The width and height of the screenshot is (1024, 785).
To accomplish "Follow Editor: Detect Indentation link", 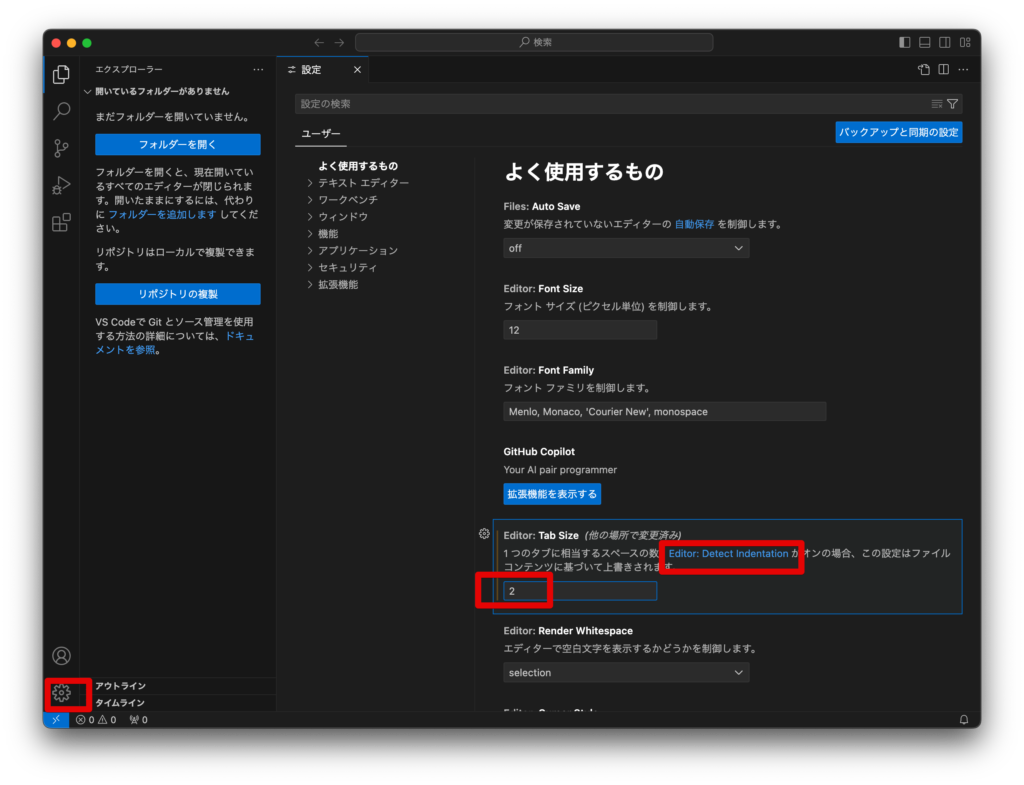I will point(728,553).
